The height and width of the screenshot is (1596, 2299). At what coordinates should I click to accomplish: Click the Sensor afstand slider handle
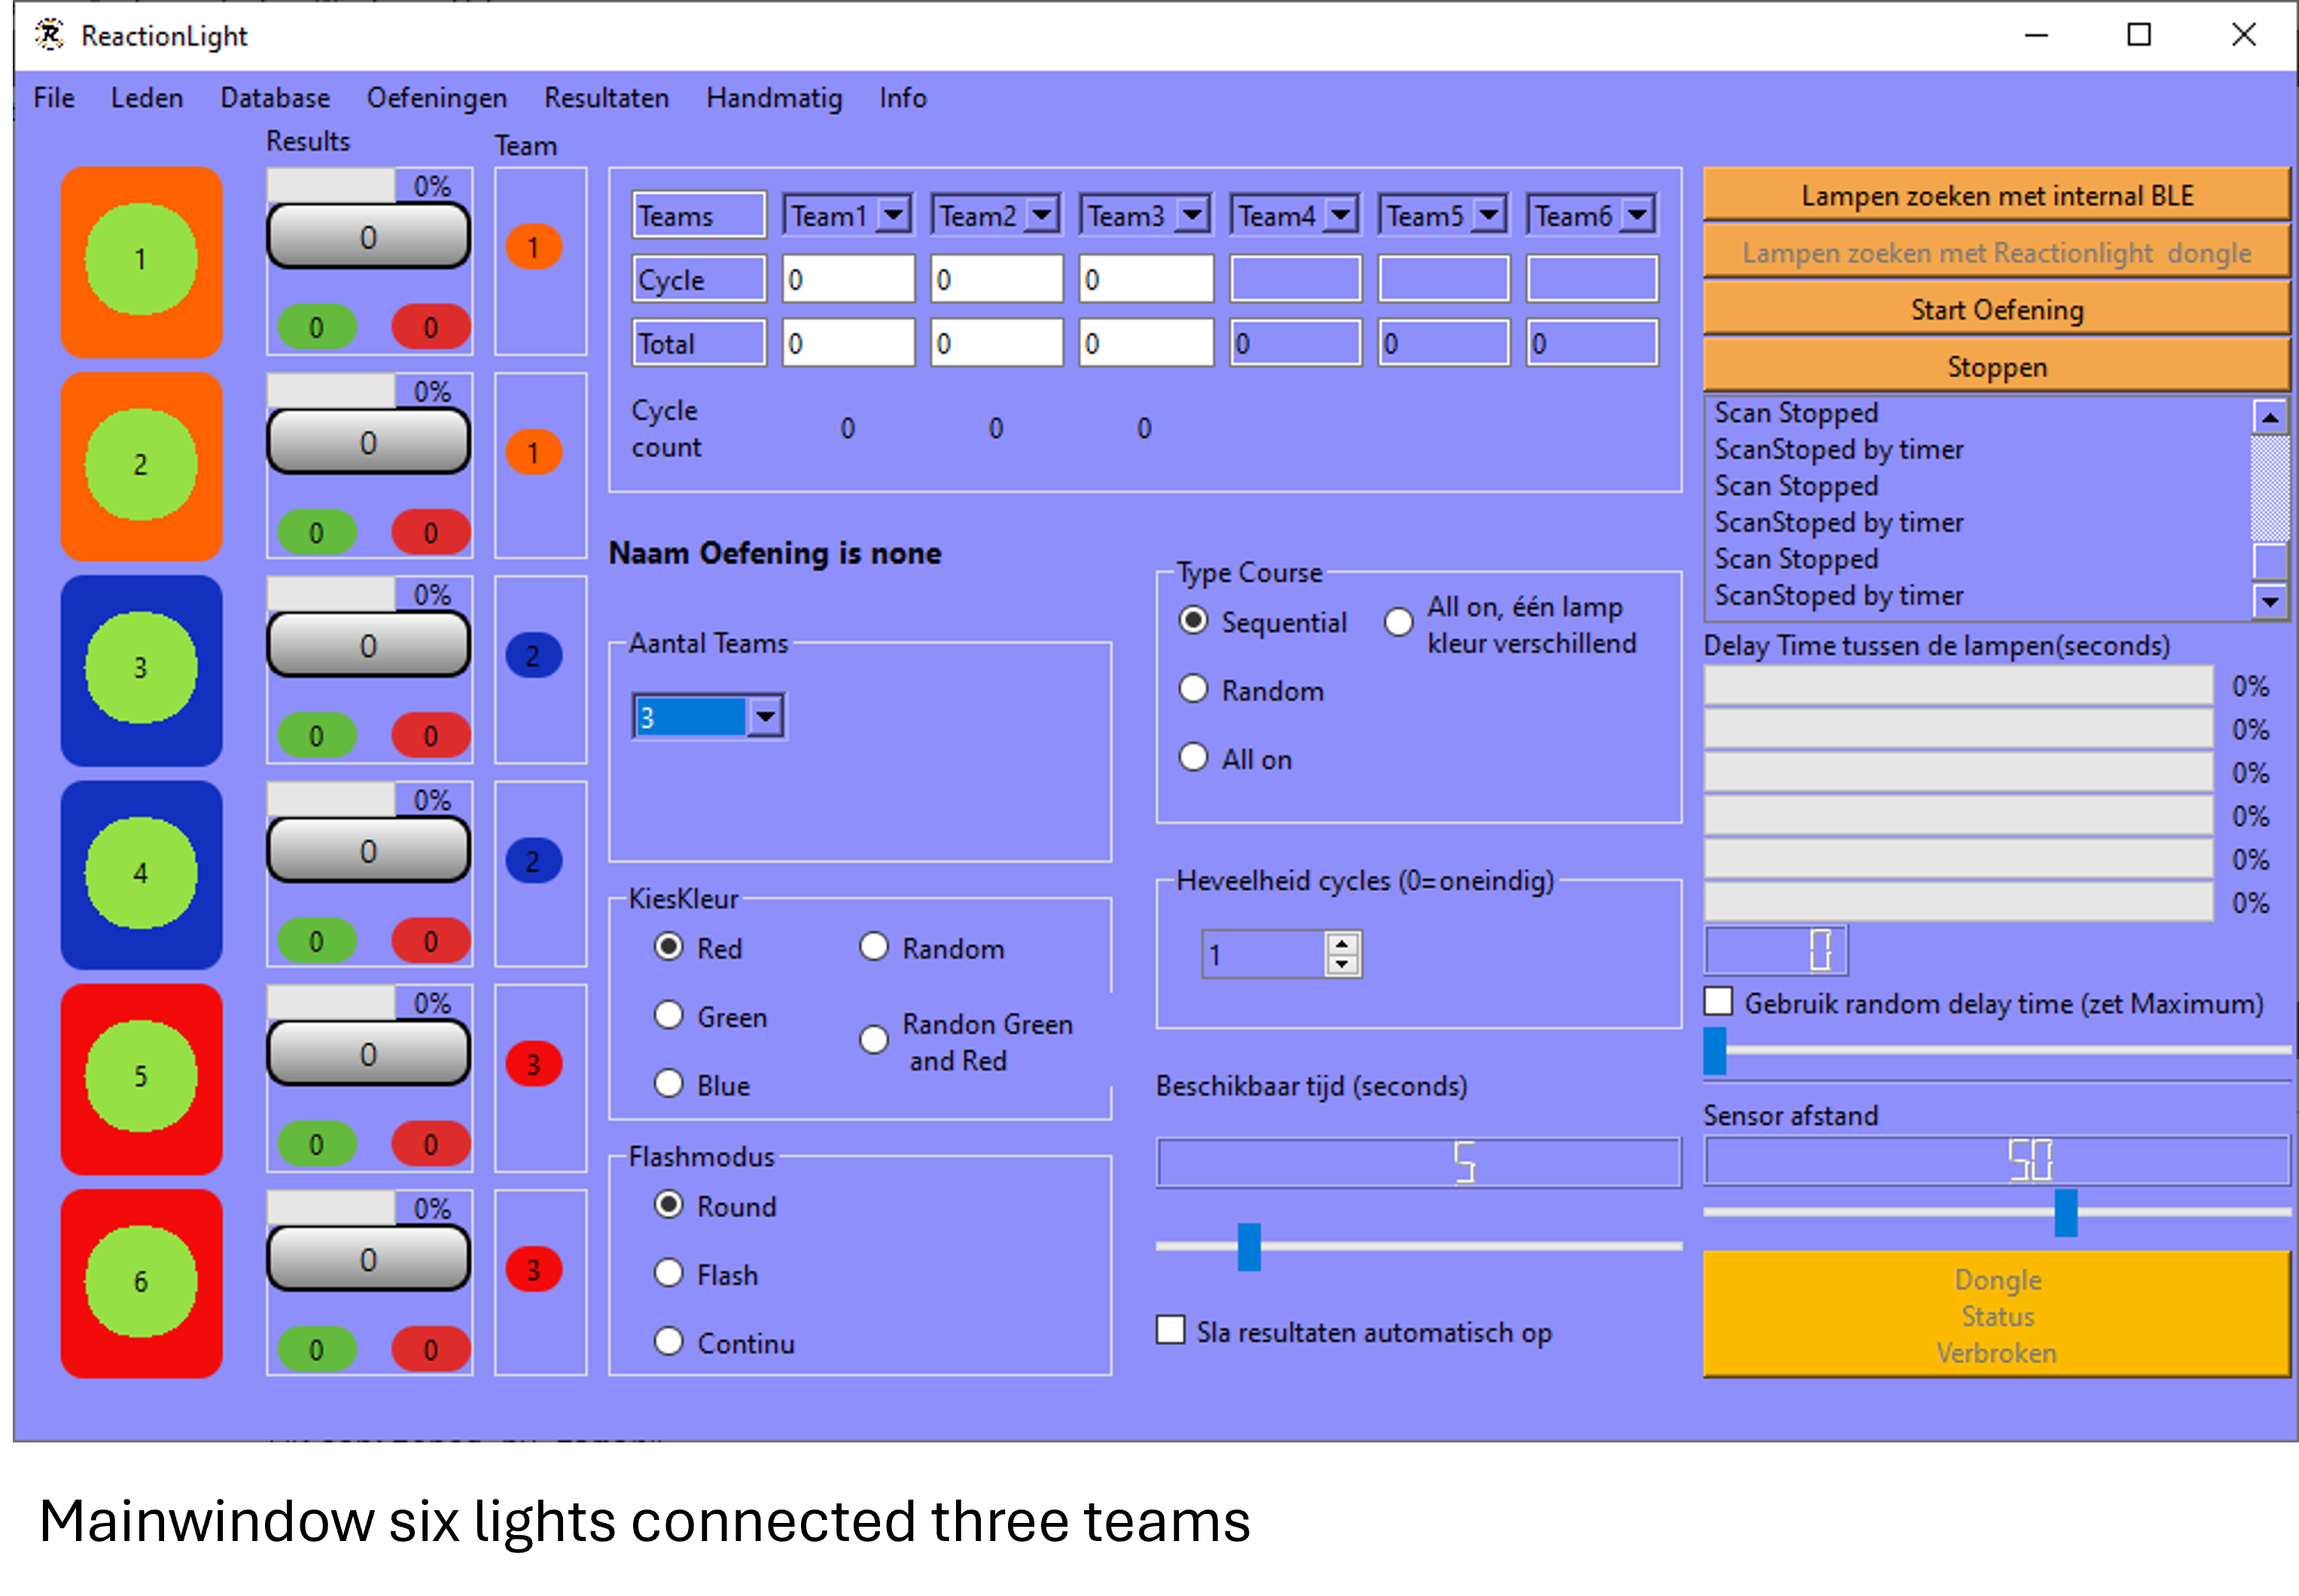pyautogui.click(x=2065, y=1212)
